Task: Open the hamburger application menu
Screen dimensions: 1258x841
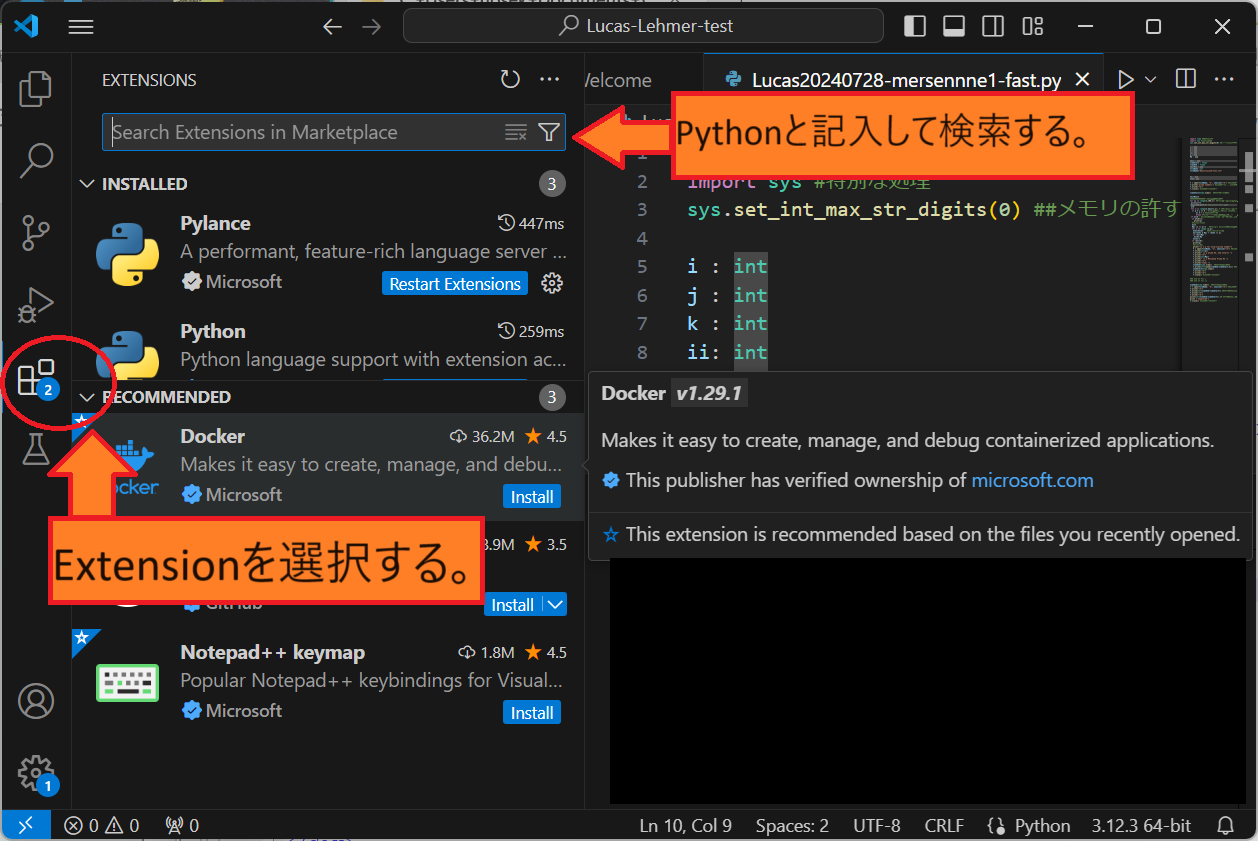Action: pos(81,27)
